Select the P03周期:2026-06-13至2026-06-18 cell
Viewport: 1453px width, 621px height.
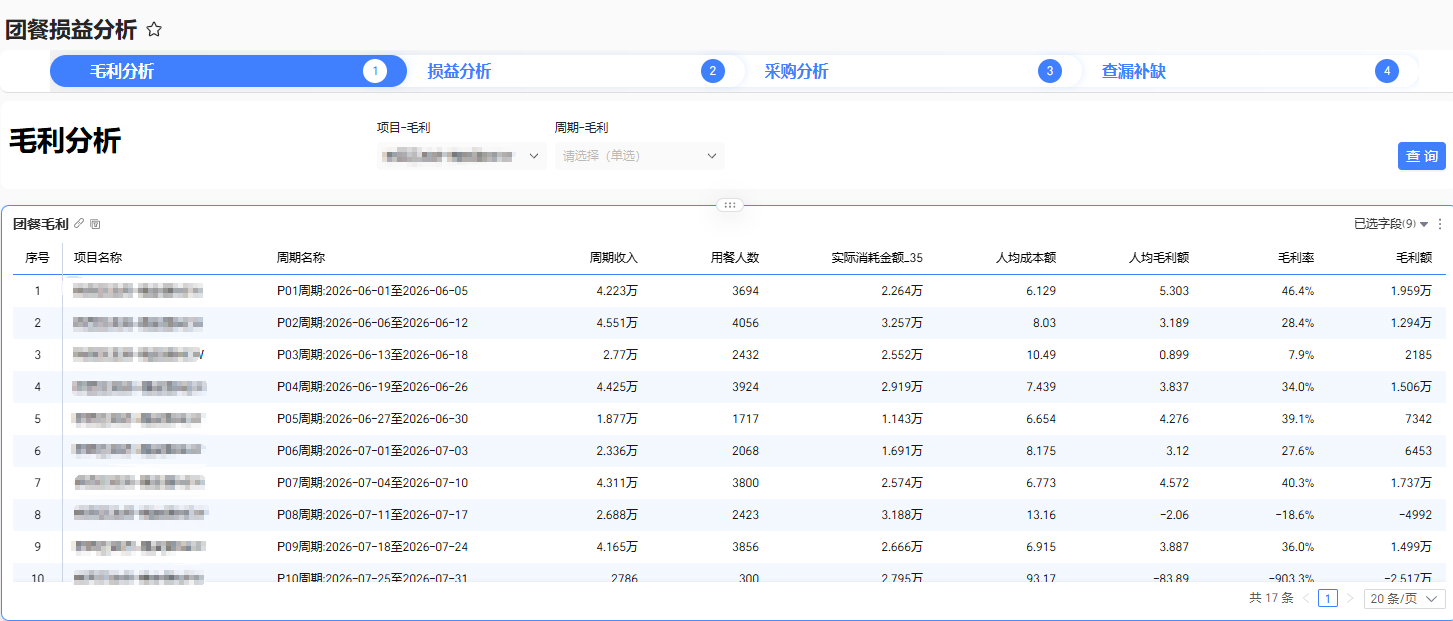point(372,355)
